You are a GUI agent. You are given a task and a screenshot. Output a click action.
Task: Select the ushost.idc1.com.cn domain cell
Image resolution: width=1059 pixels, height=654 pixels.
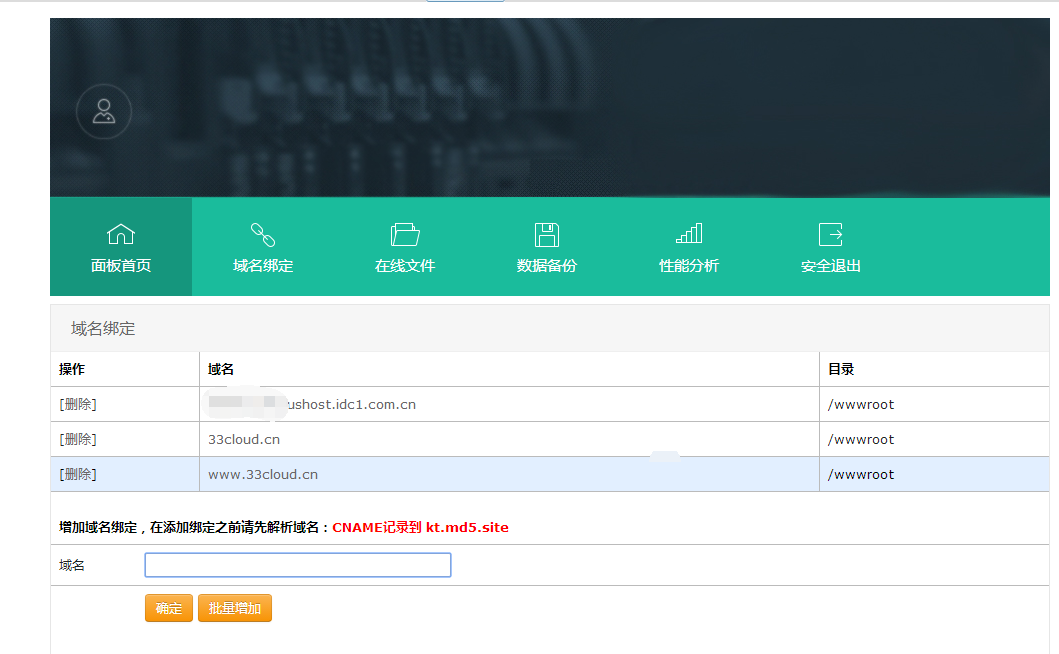pos(509,404)
